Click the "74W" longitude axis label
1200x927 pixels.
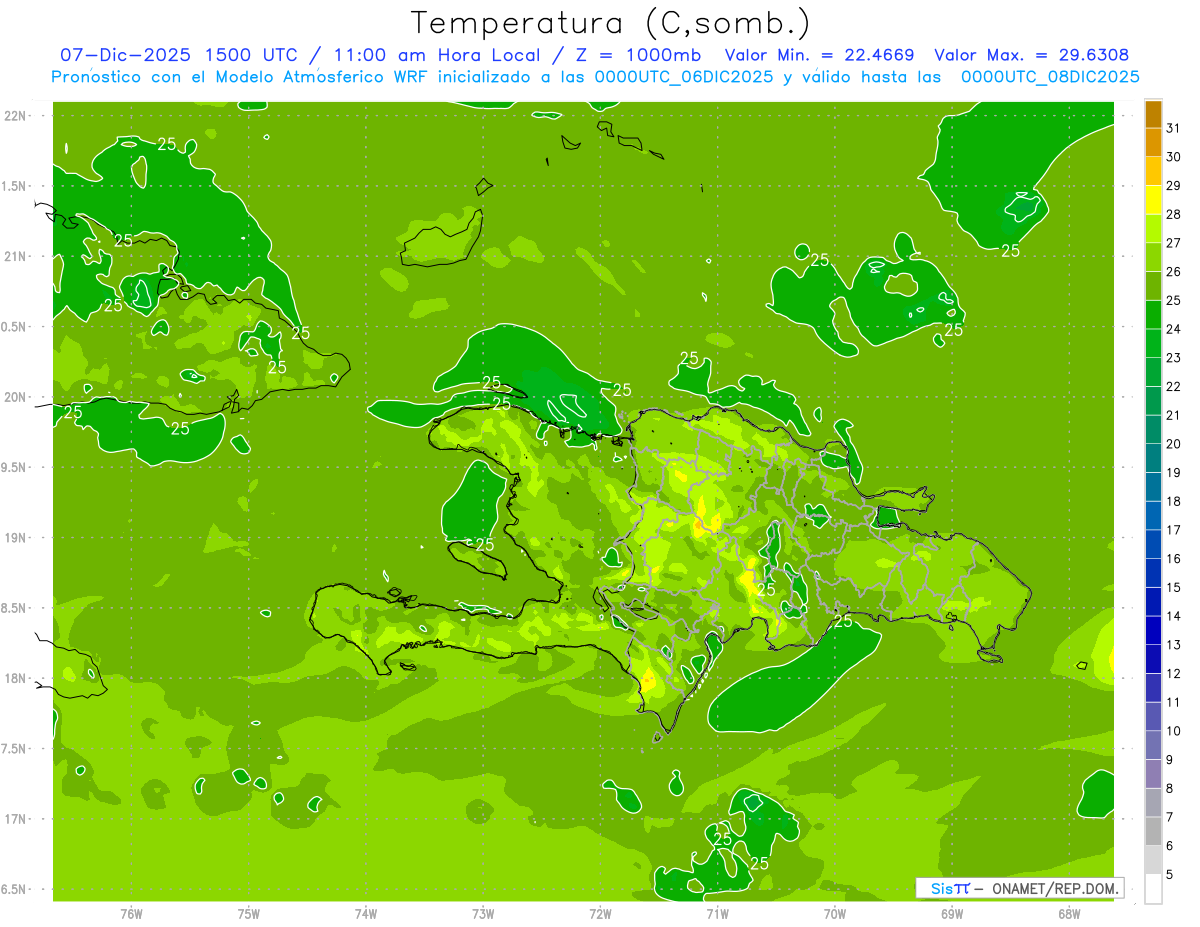[366, 914]
